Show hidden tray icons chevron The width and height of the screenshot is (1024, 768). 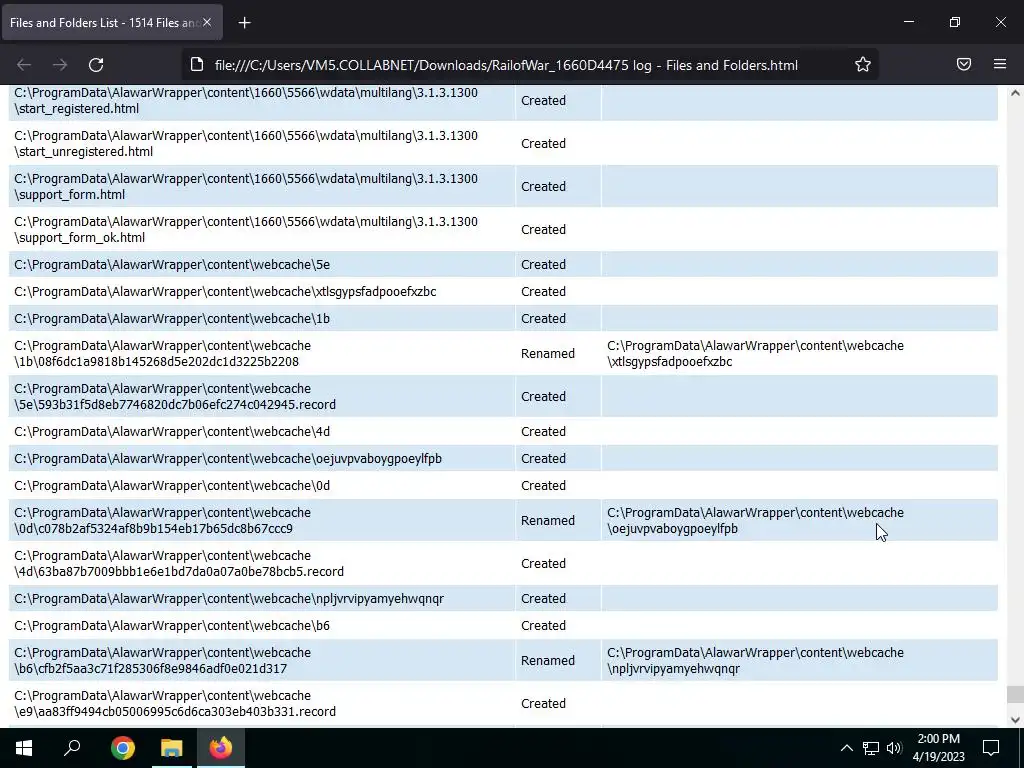(x=846, y=748)
